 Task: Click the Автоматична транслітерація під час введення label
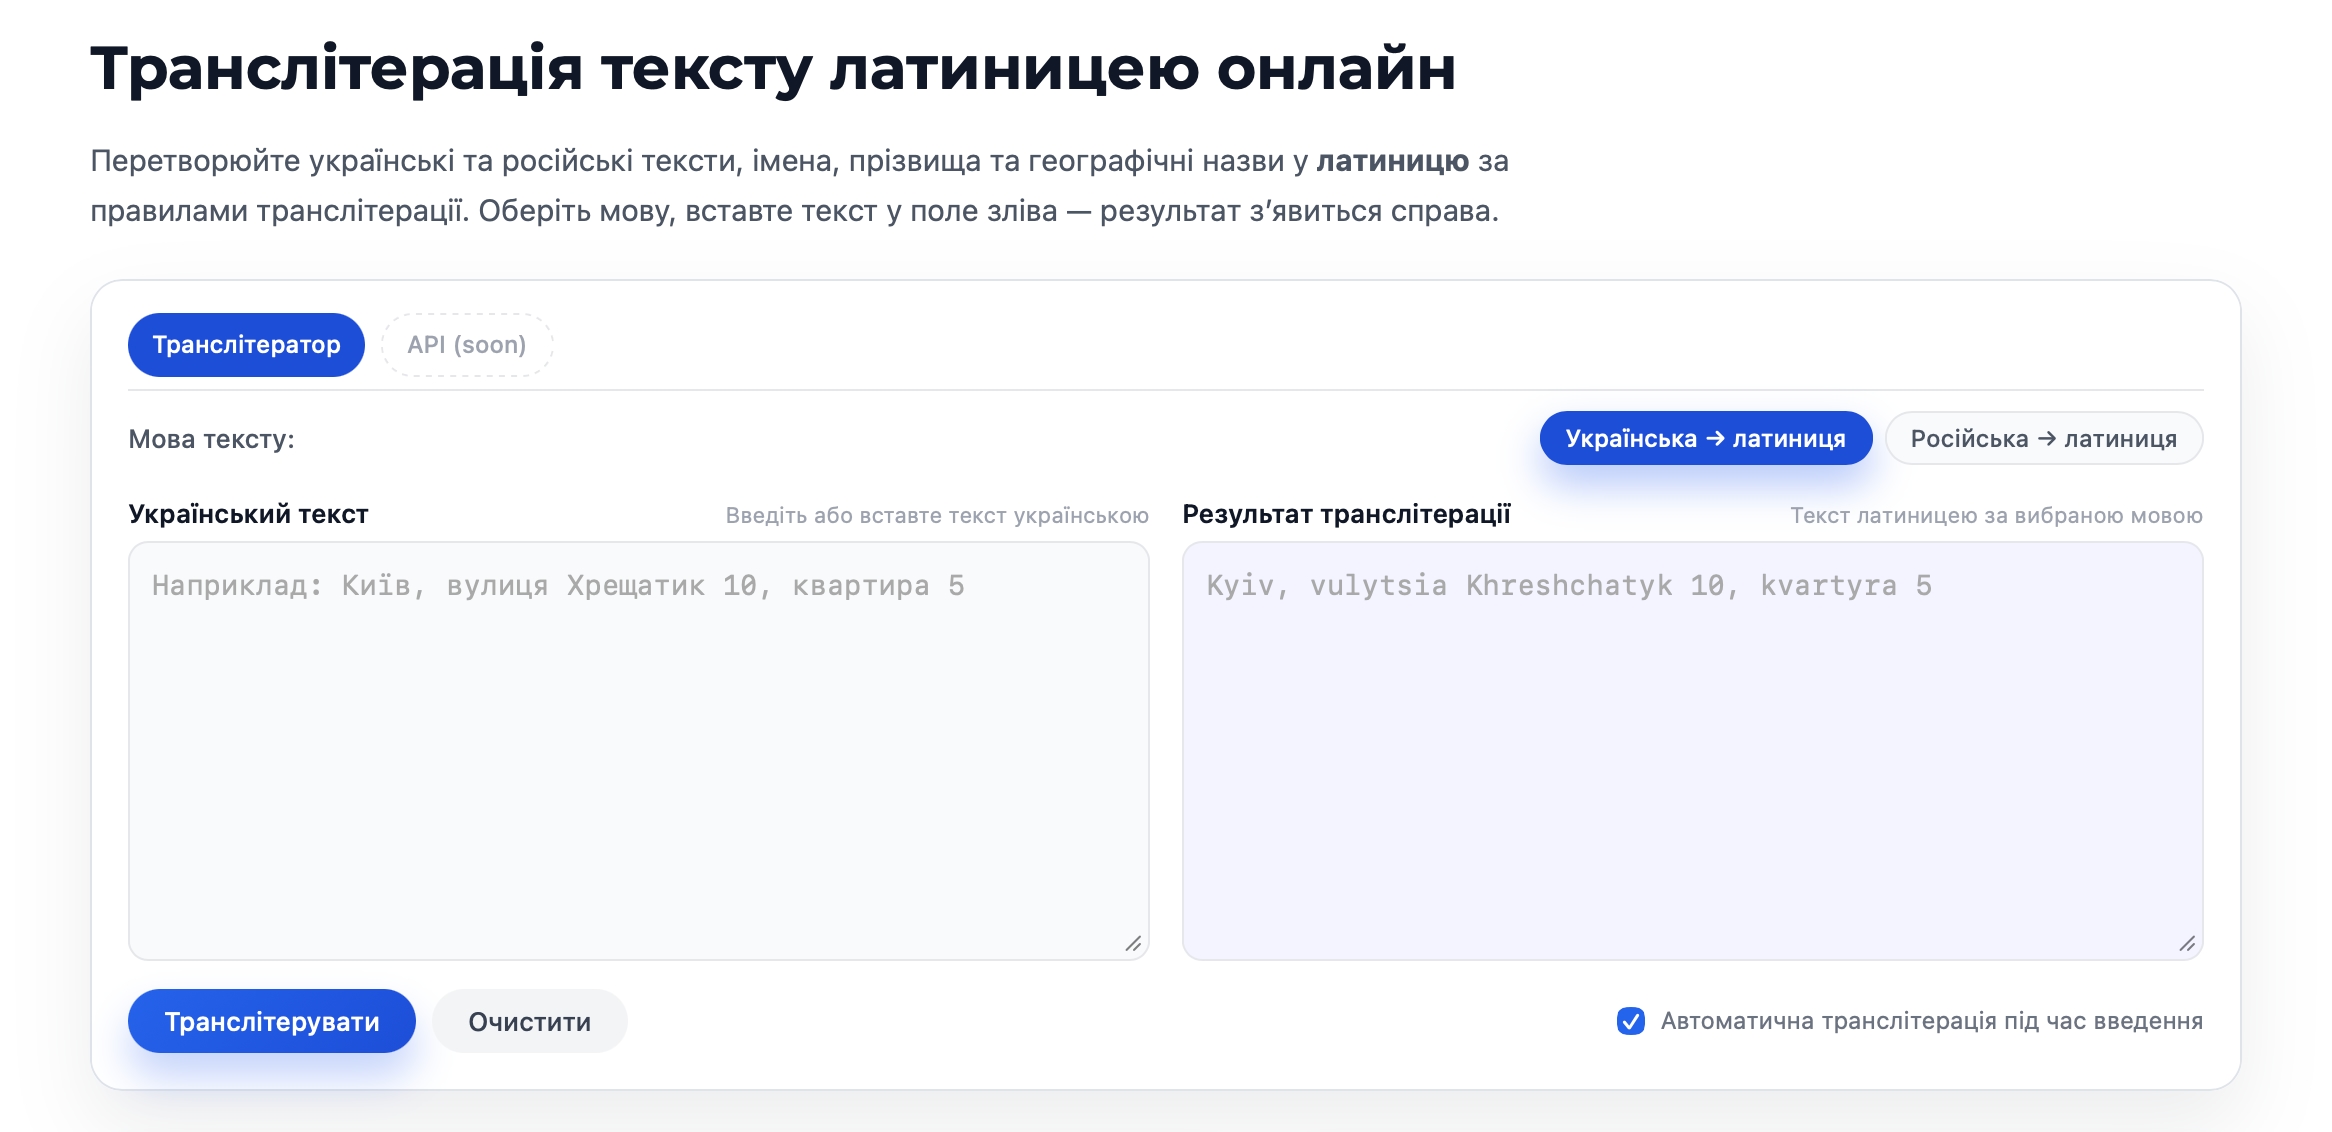[1931, 1021]
